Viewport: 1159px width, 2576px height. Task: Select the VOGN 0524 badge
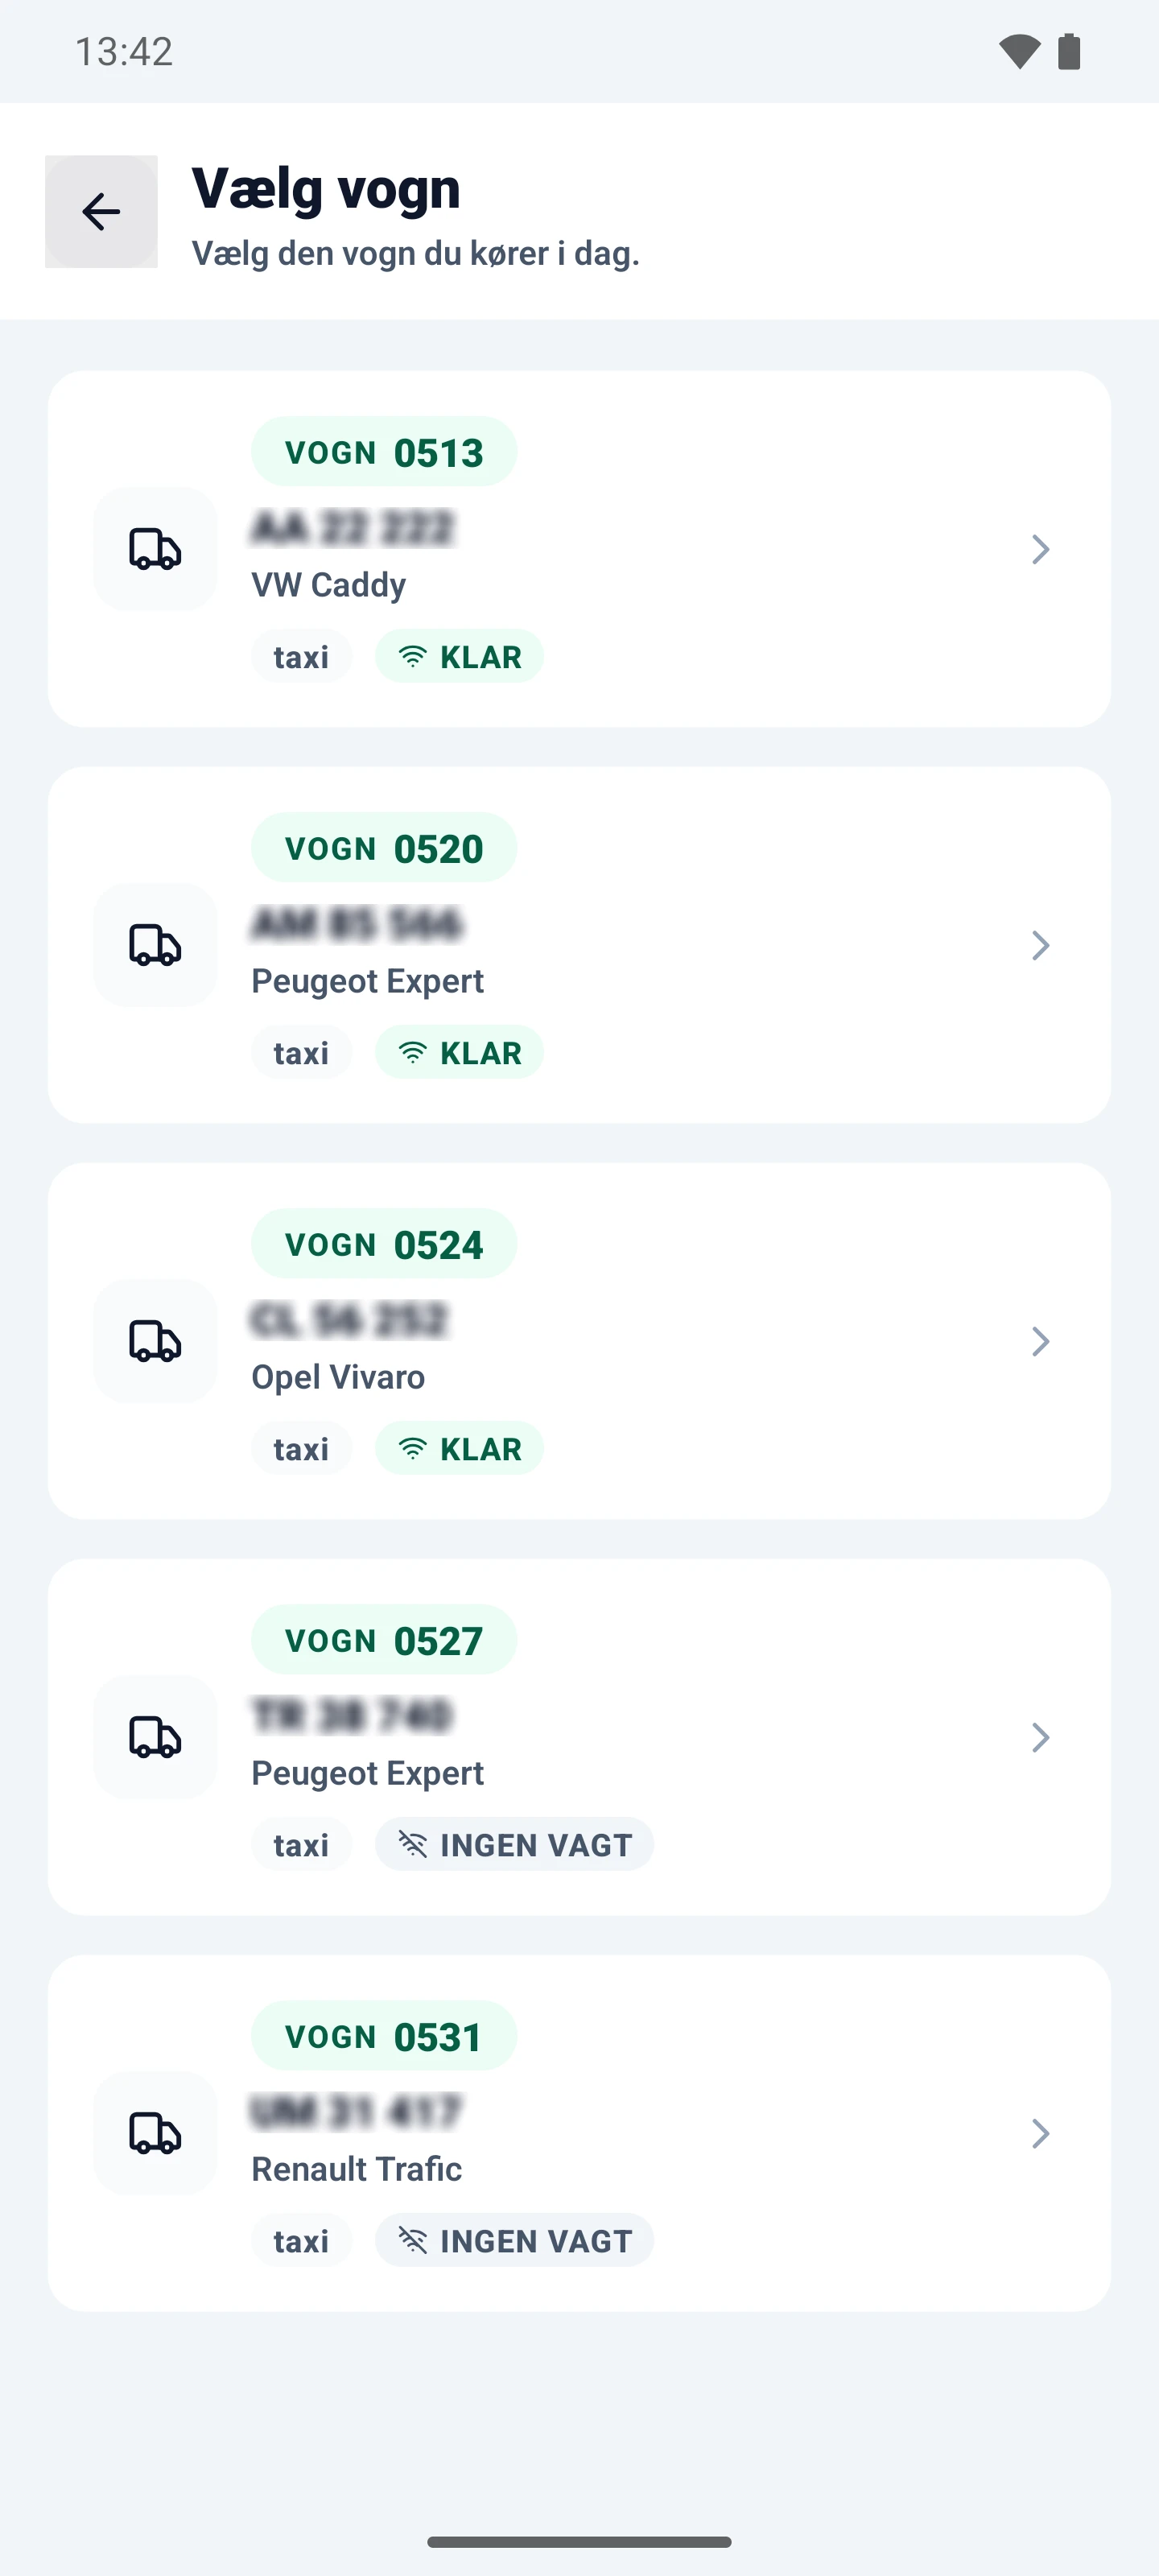click(x=384, y=1244)
